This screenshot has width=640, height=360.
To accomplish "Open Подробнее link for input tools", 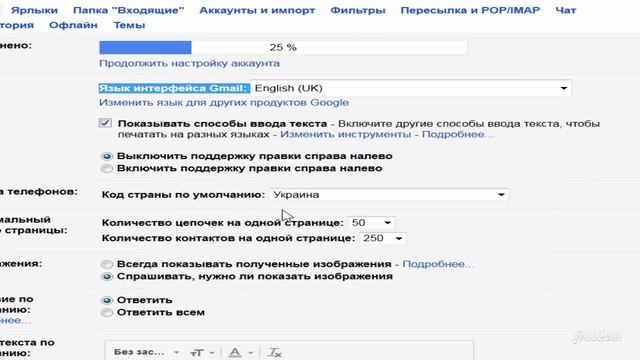I will coord(458,134).
